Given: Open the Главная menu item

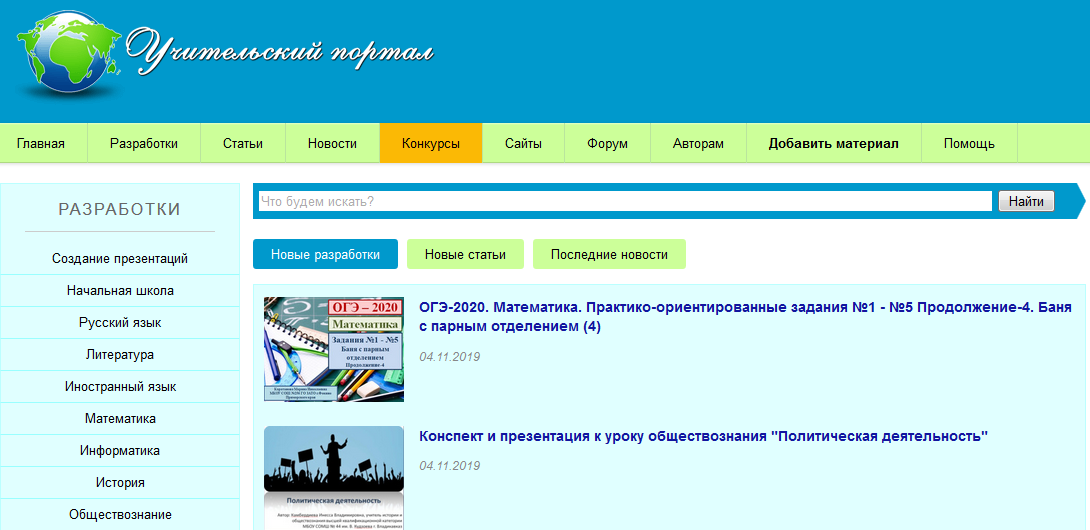Looking at the screenshot, I should click(x=41, y=143).
